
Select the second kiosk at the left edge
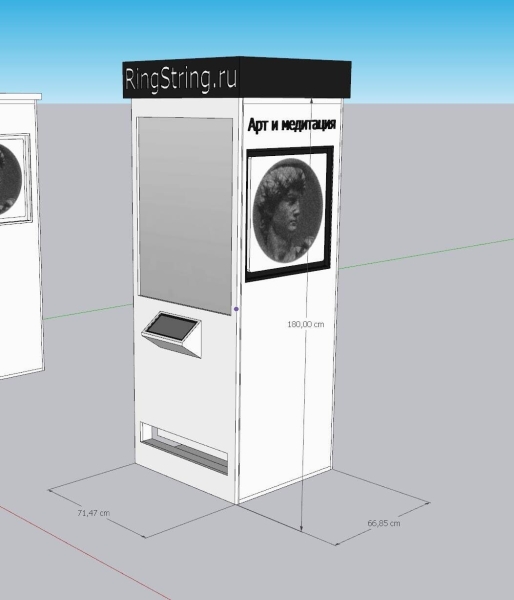coord(20,237)
